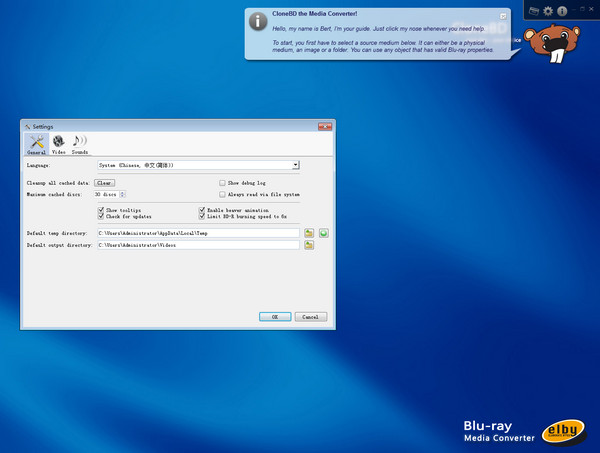Click the registration card icon in top bar

[x=534, y=10]
